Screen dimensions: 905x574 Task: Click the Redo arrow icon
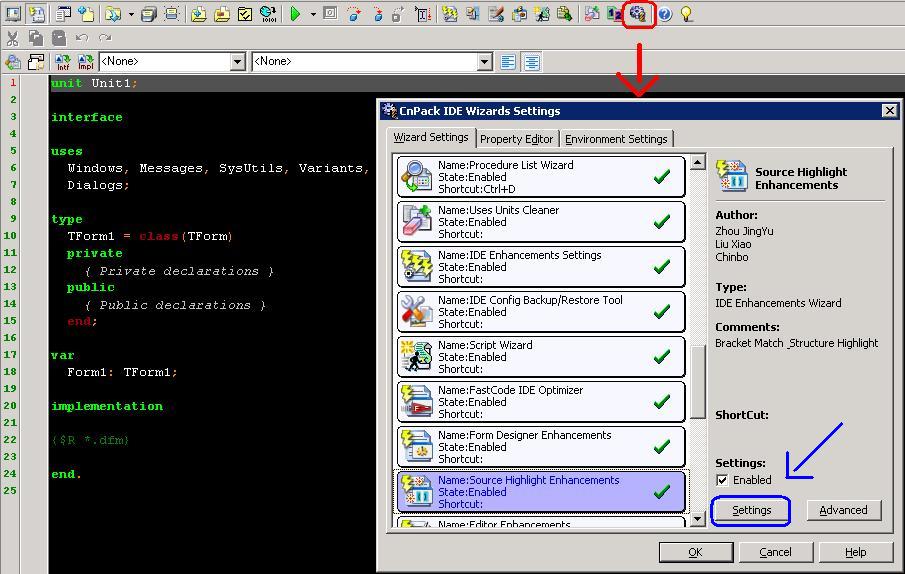coord(105,38)
